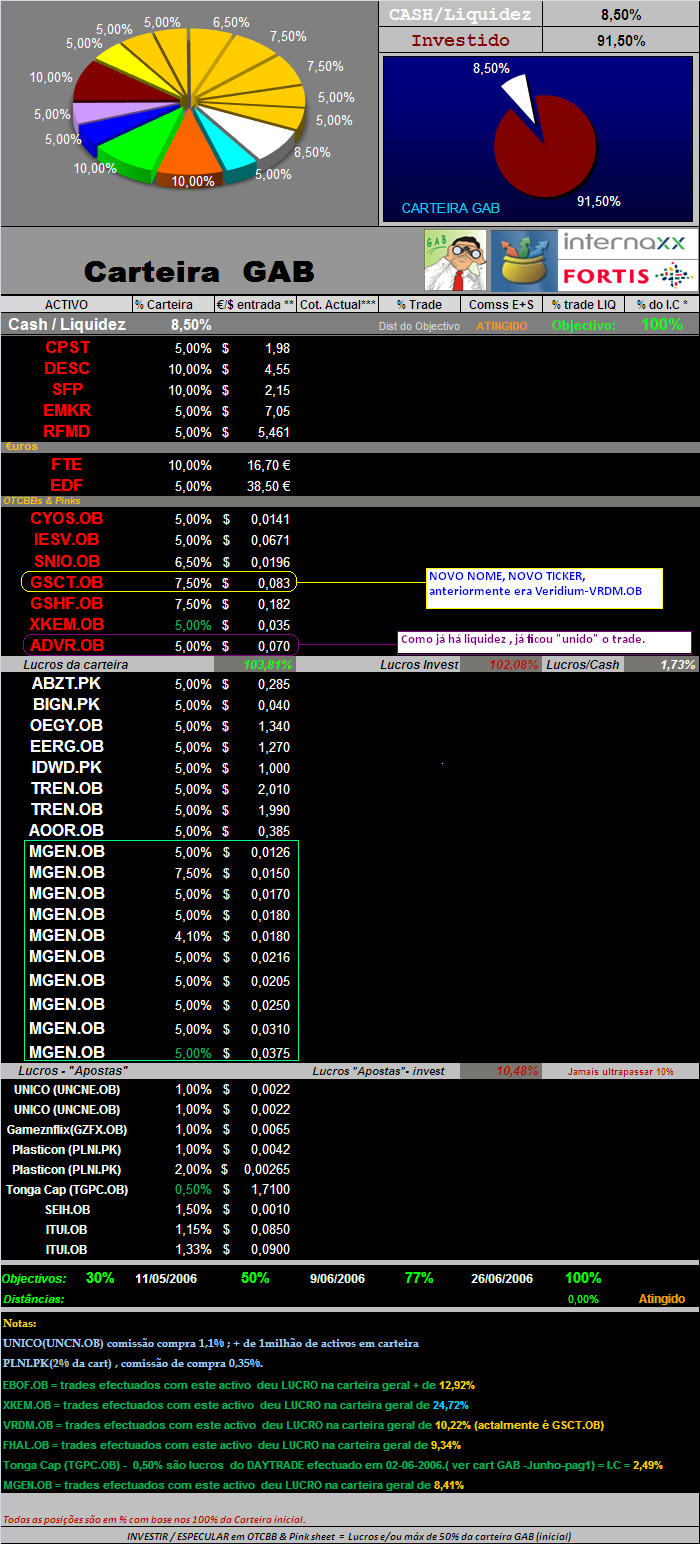The height and width of the screenshot is (1544, 700).
Task: Select the DESC ticker cell
Action: point(67,368)
